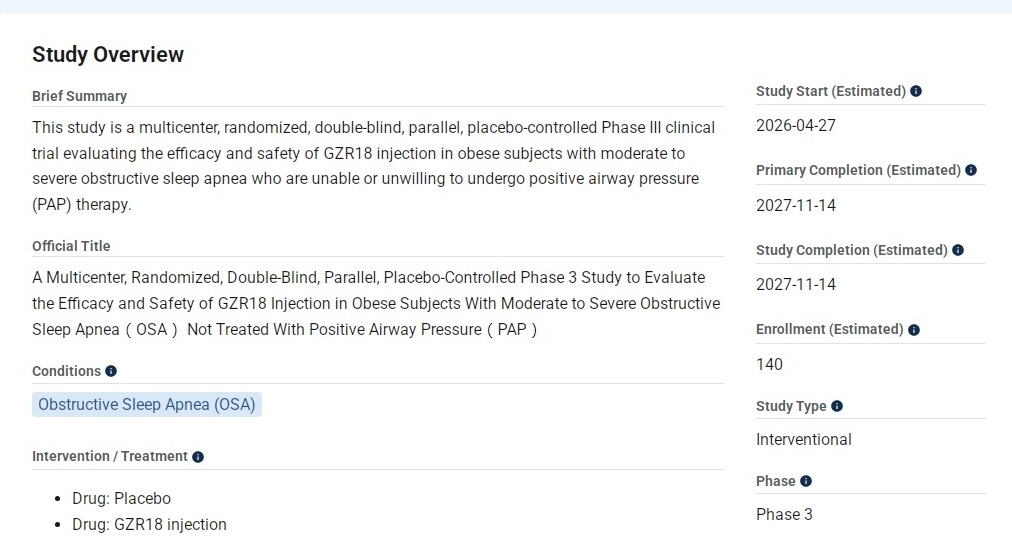
Task: Click the info icon beside Study Start (Estimated)
Action: 916,91
